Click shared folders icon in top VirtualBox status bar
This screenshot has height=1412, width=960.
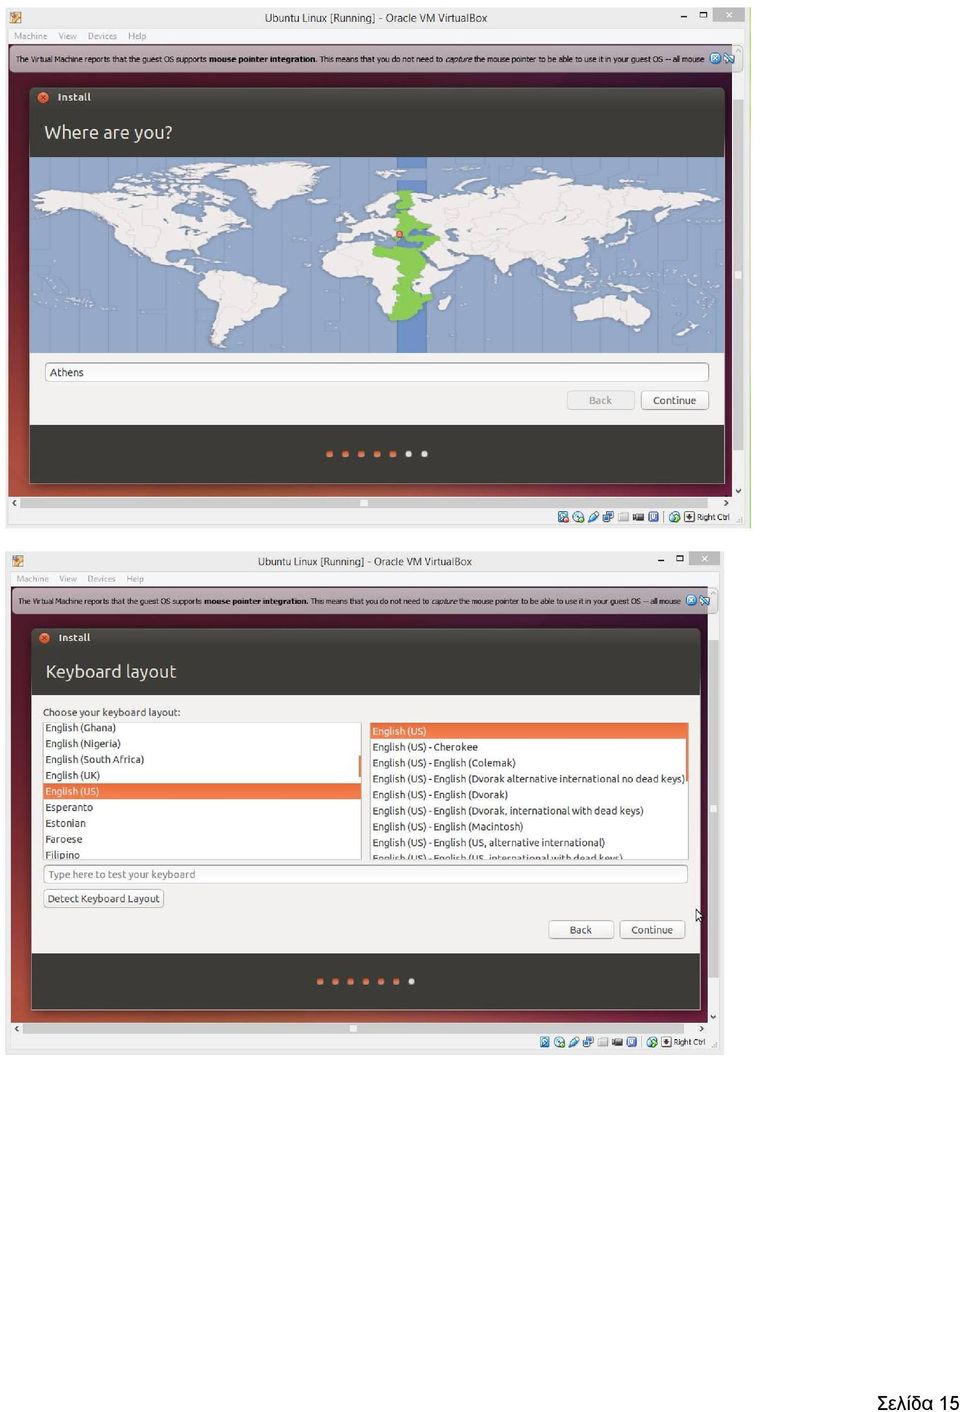pos(623,517)
